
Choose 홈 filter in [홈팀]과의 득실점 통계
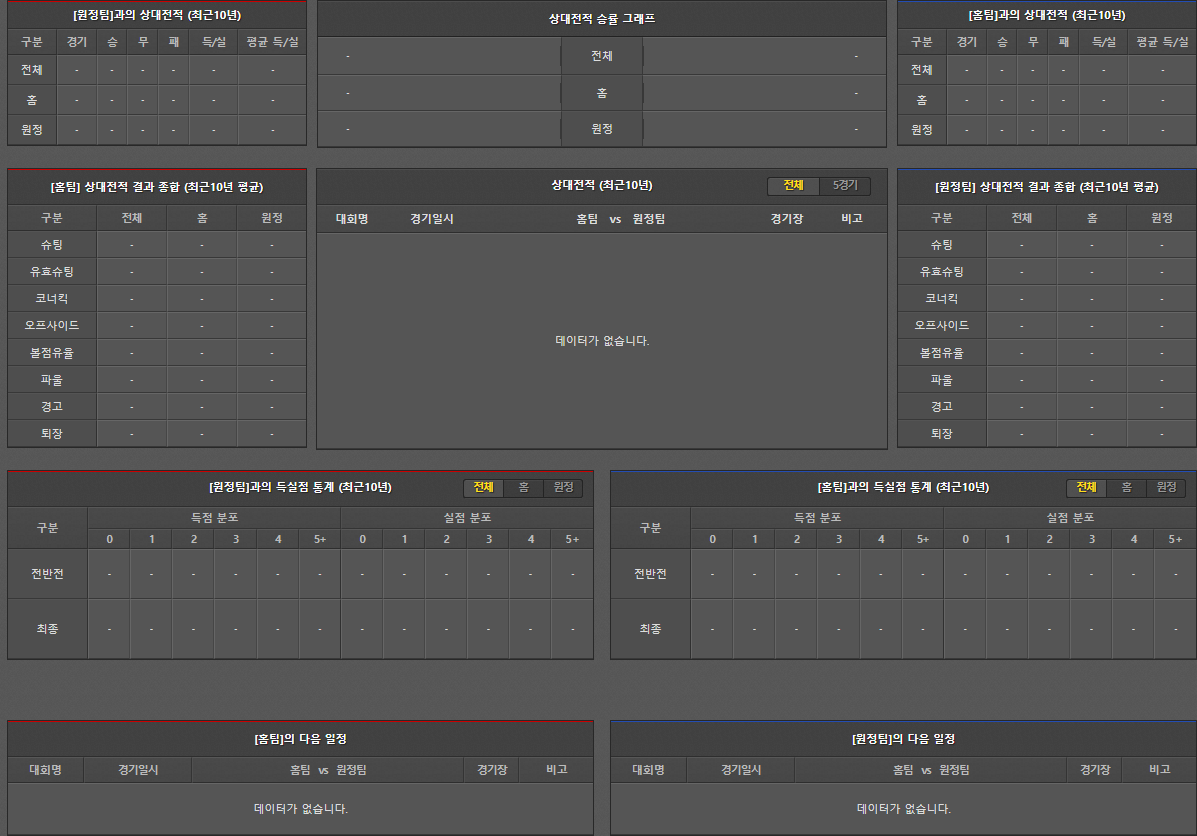tap(1126, 487)
